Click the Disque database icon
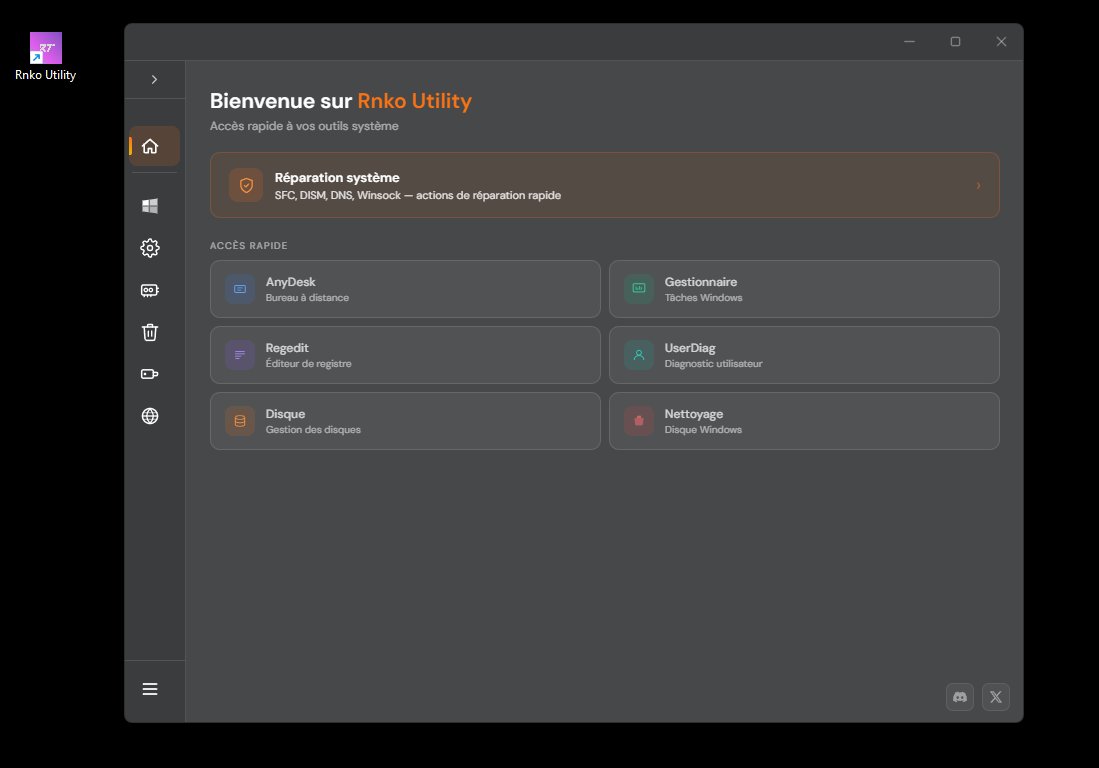 point(240,420)
